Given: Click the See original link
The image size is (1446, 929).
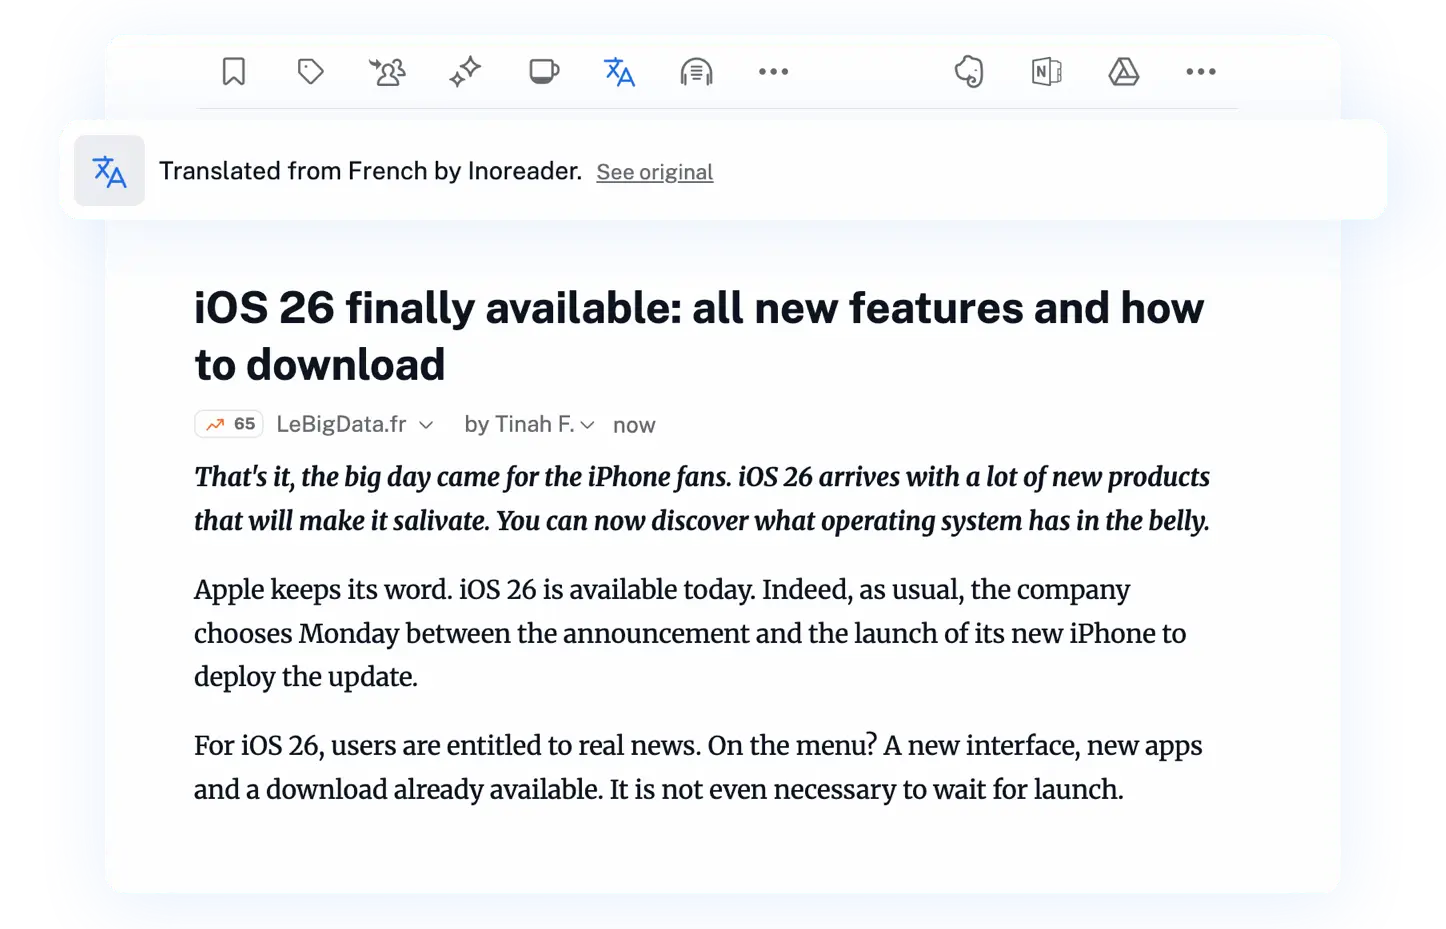Looking at the screenshot, I should 655,172.
